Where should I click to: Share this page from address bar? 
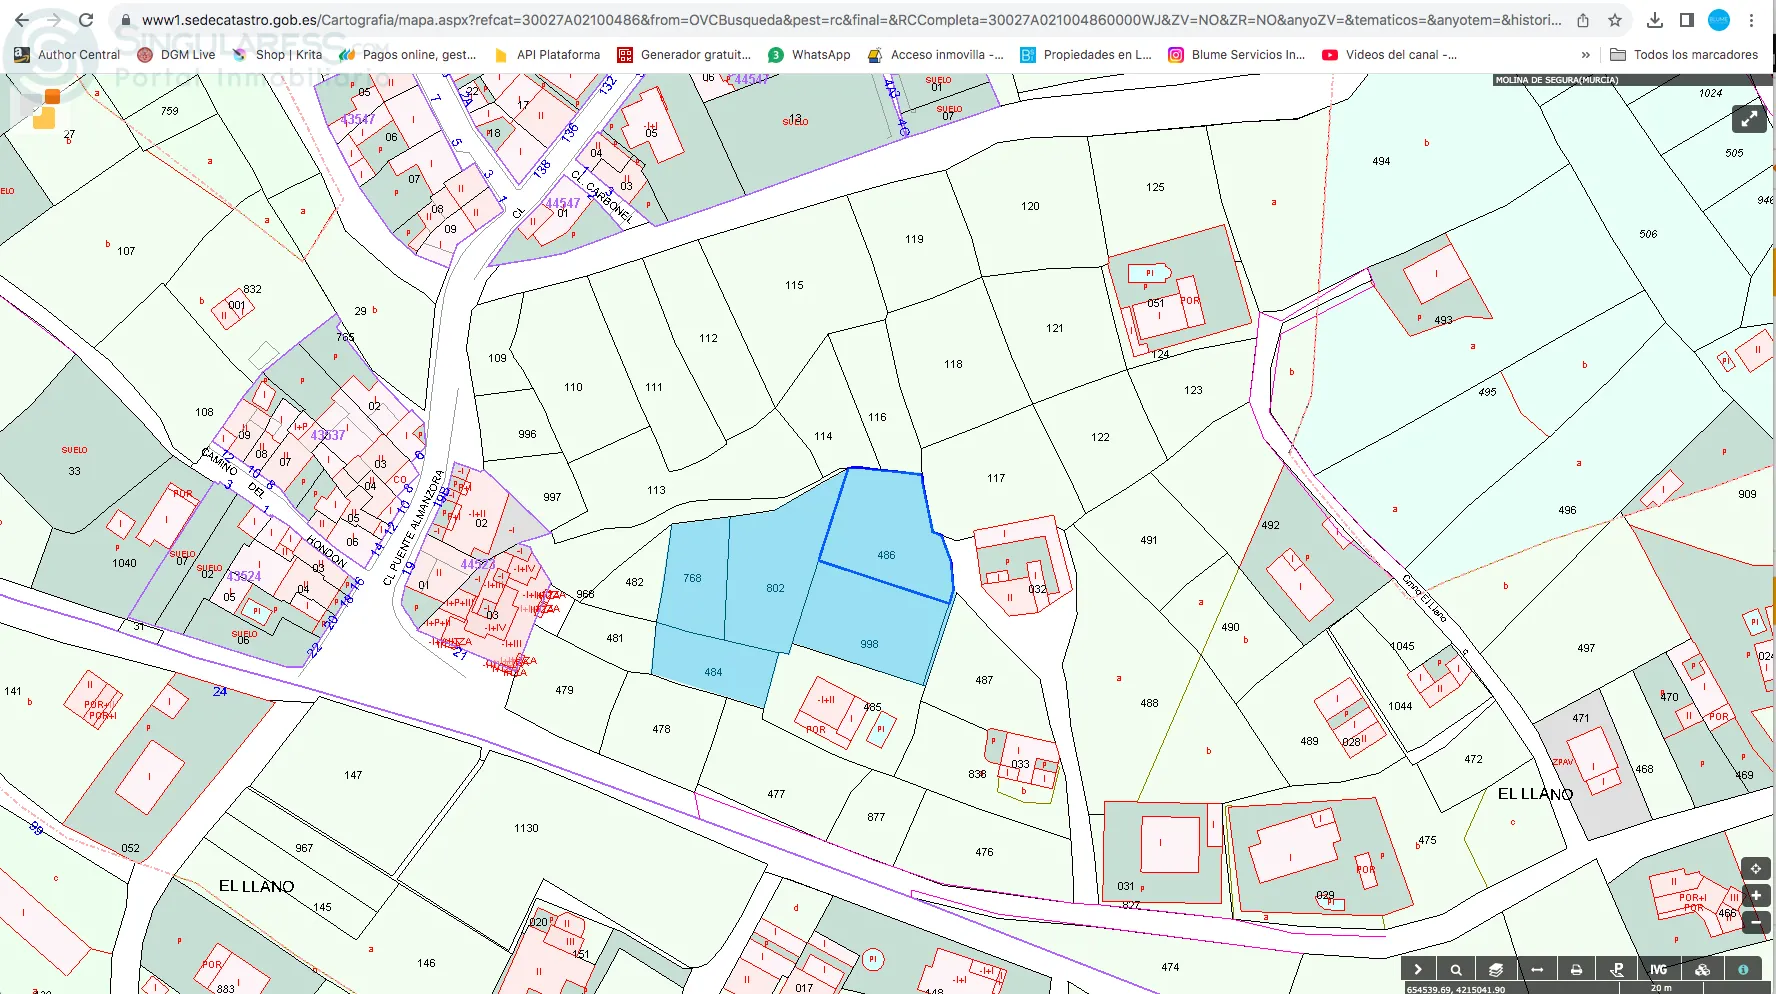click(x=1583, y=20)
